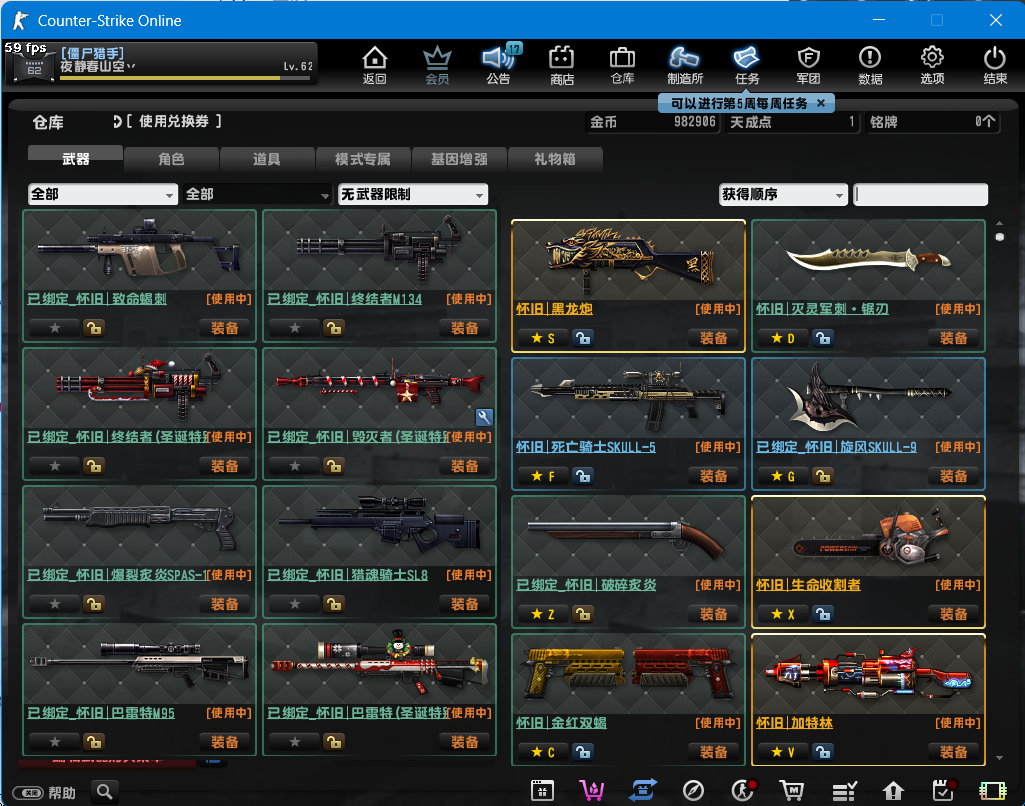The height and width of the screenshot is (806, 1025).
Task: Open the 会员 crown membership icon
Action: coord(437,65)
